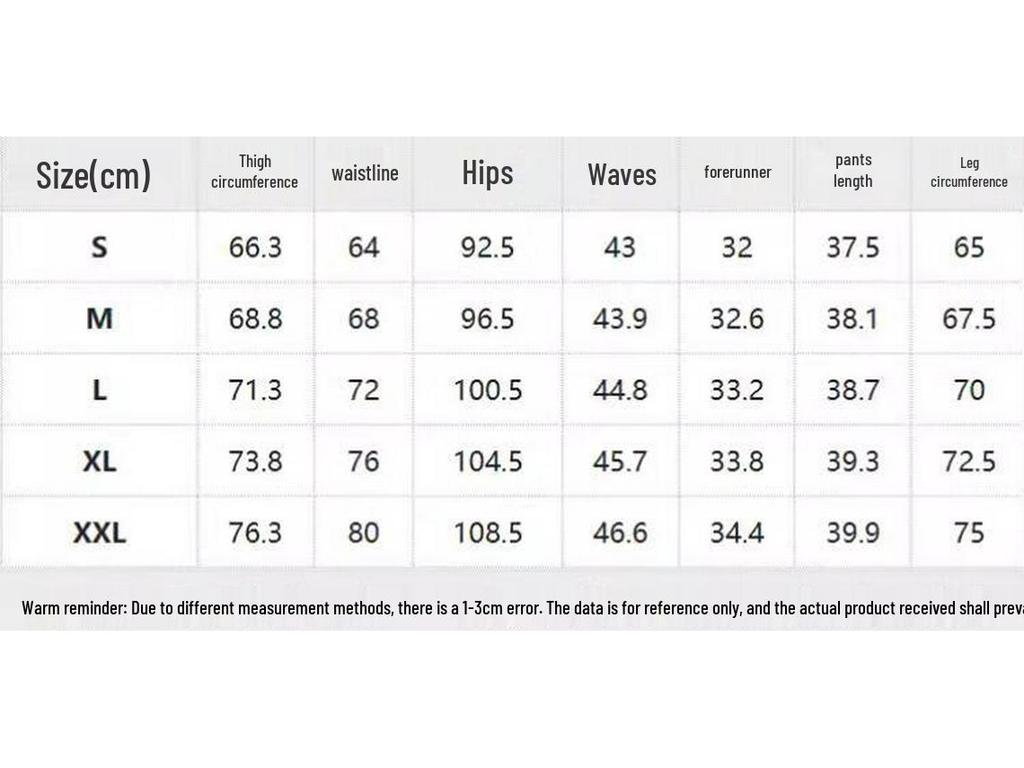Select the waistline column header
Viewport: 1024px width, 768px height.
[x=365, y=173]
